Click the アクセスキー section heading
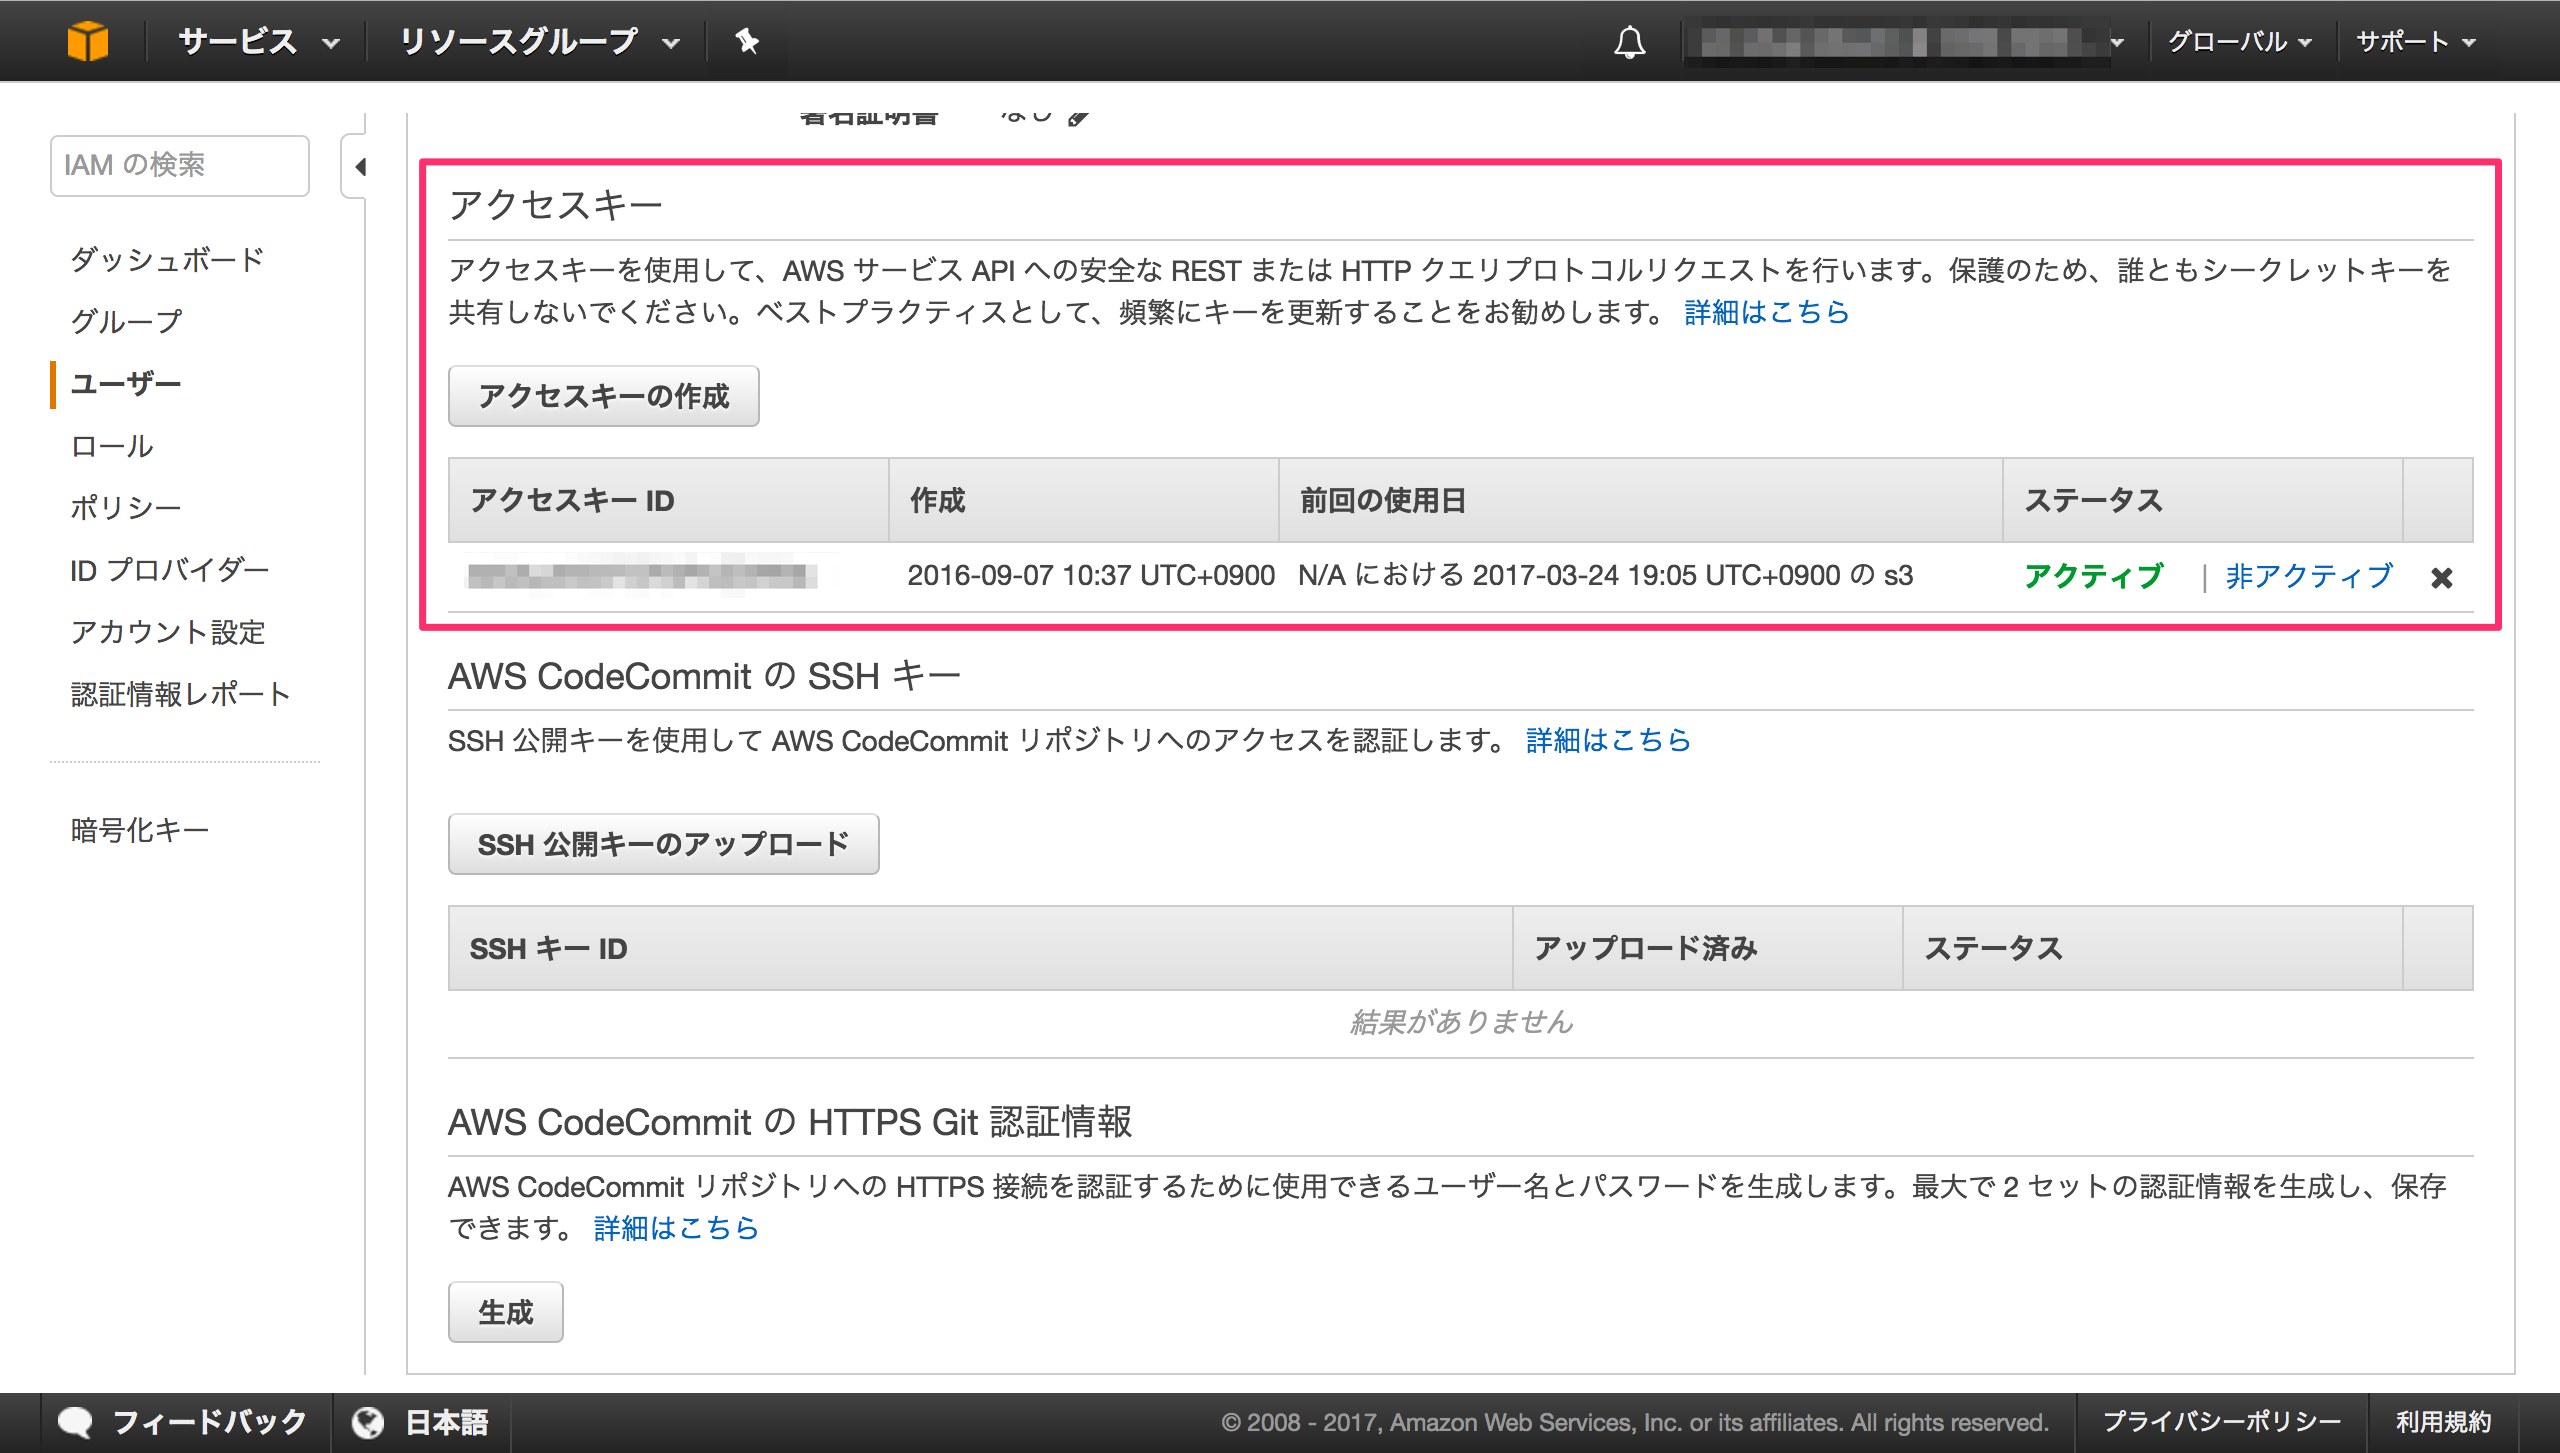The height and width of the screenshot is (1453, 2560). pyautogui.click(x=555, y=205)
